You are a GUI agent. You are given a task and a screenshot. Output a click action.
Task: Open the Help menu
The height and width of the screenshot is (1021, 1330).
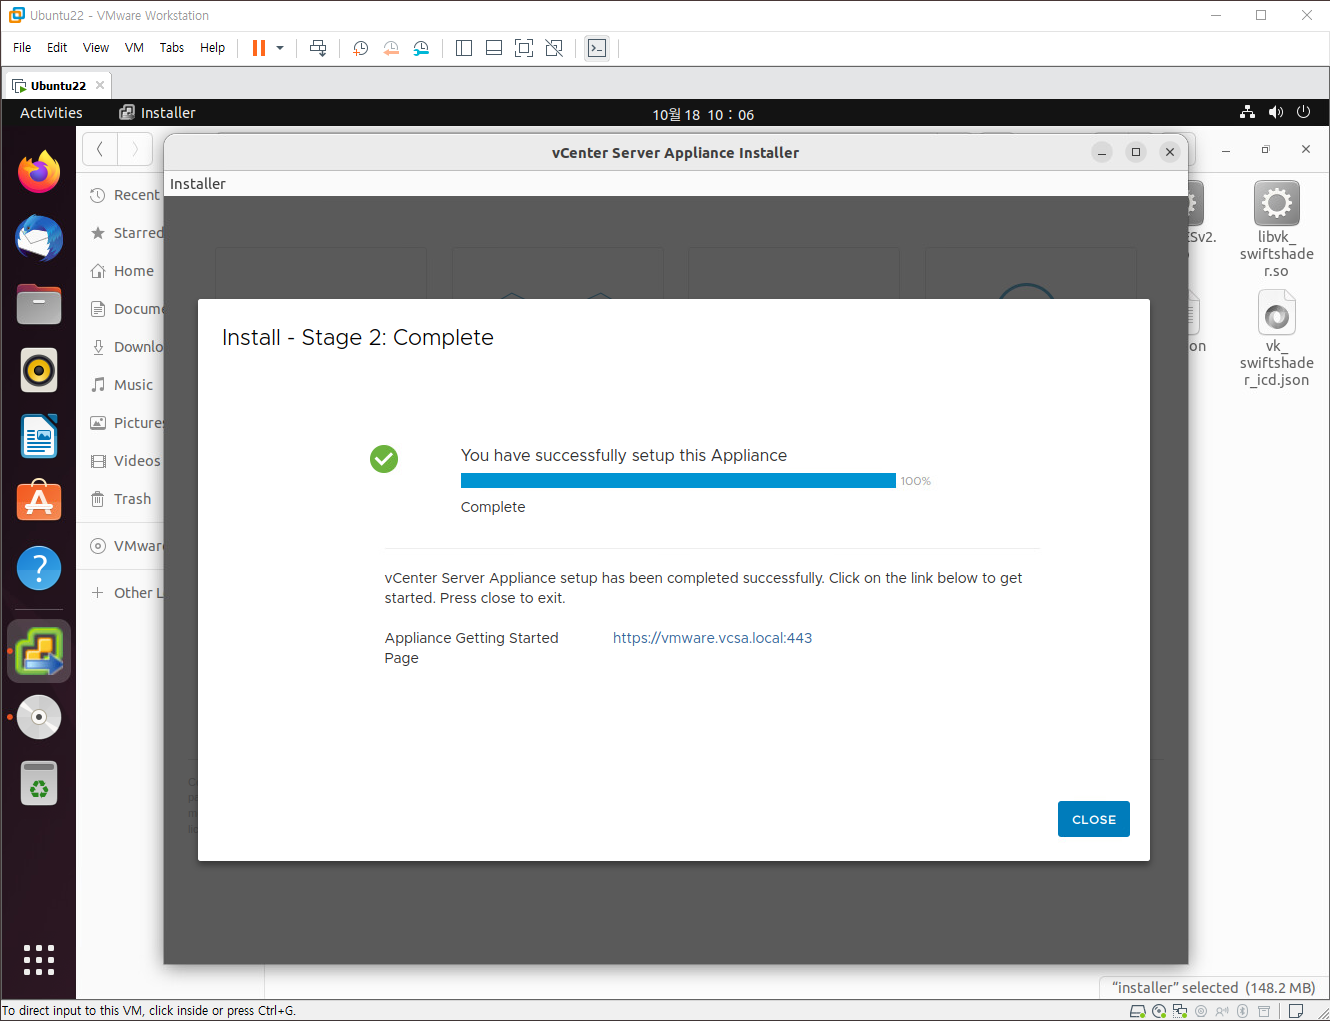212,48
